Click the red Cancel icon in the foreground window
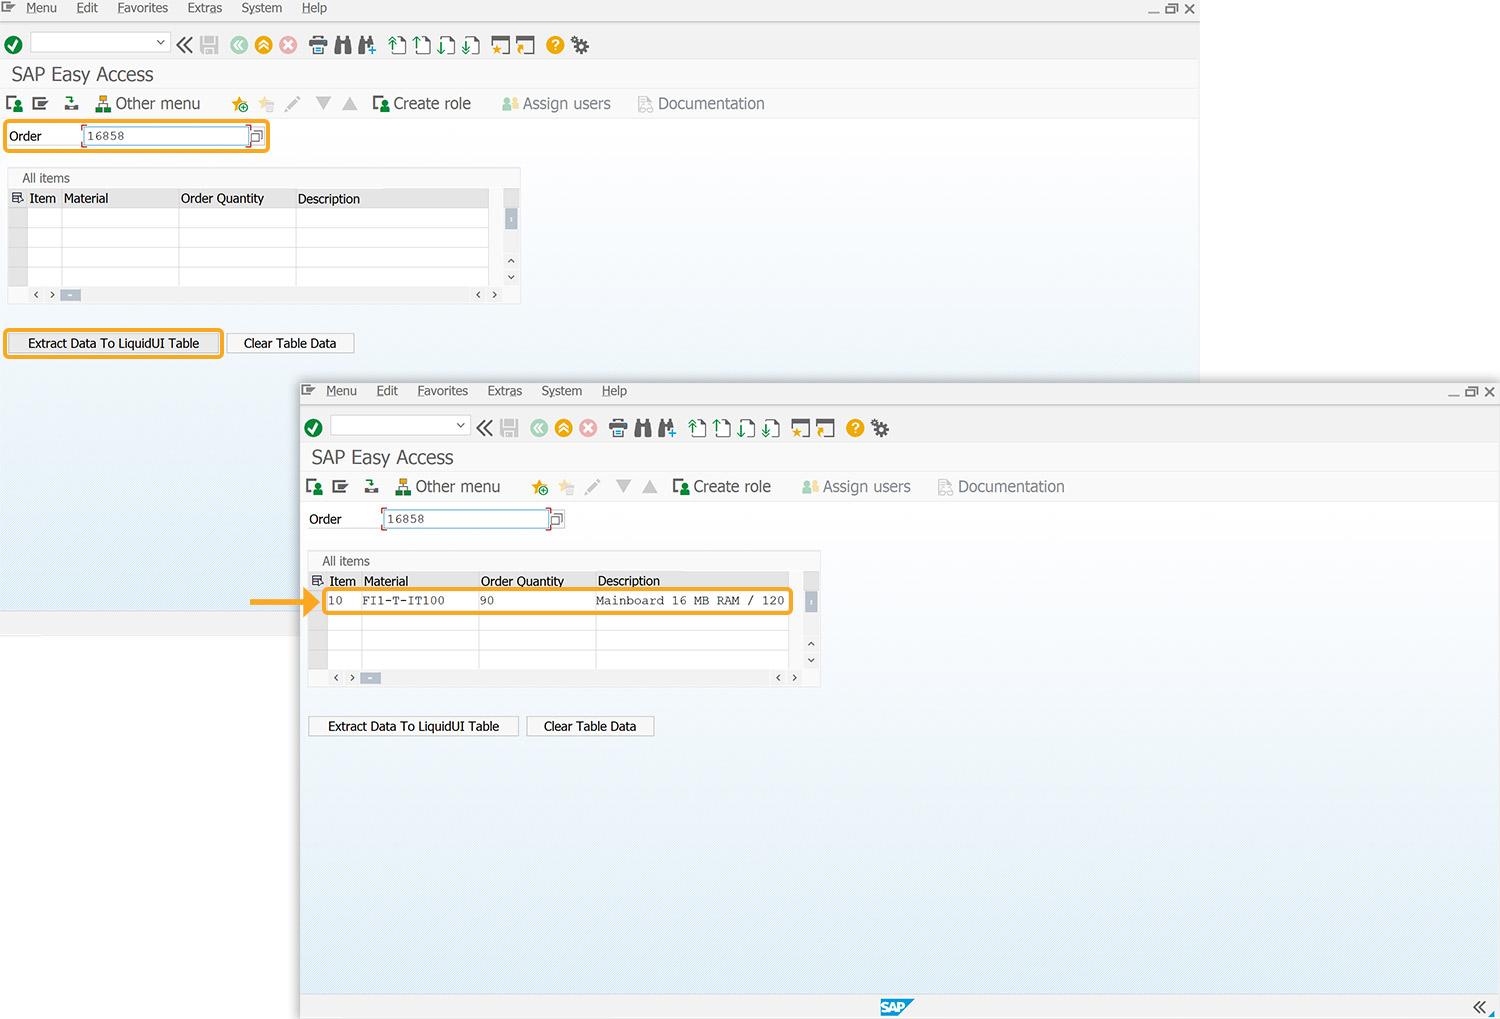1500x1019 pixels. point(588,428)
